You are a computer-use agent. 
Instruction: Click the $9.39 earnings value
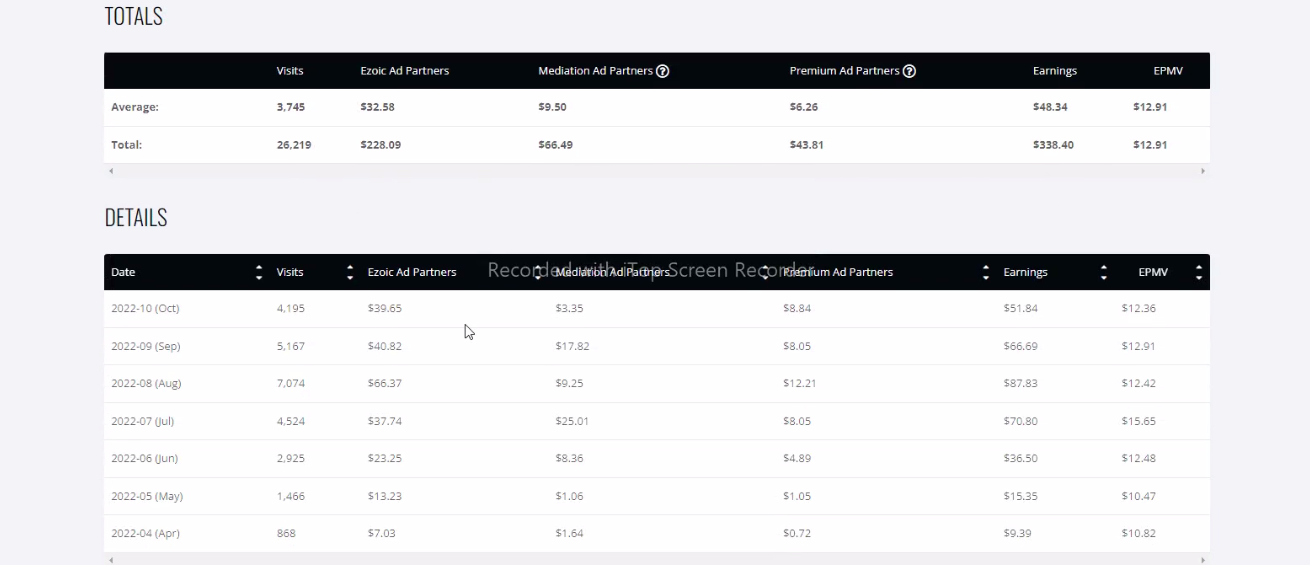tap(1018, 534)
